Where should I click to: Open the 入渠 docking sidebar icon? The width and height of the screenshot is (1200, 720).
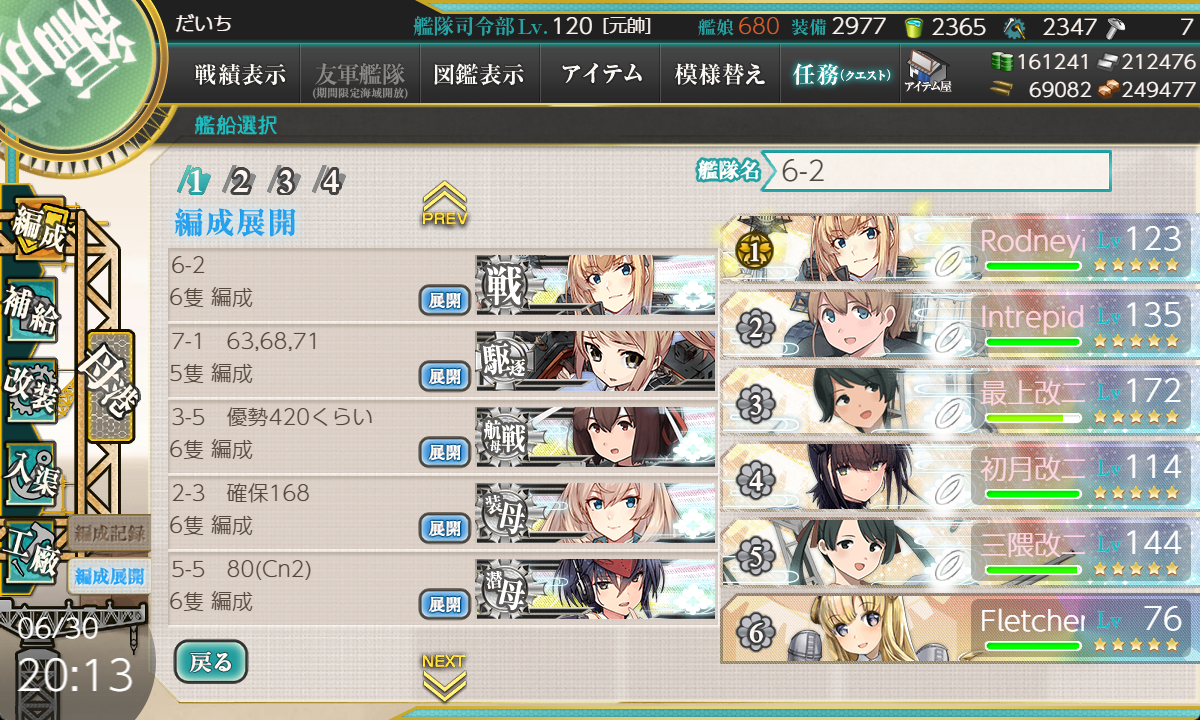tap(30, 468)
